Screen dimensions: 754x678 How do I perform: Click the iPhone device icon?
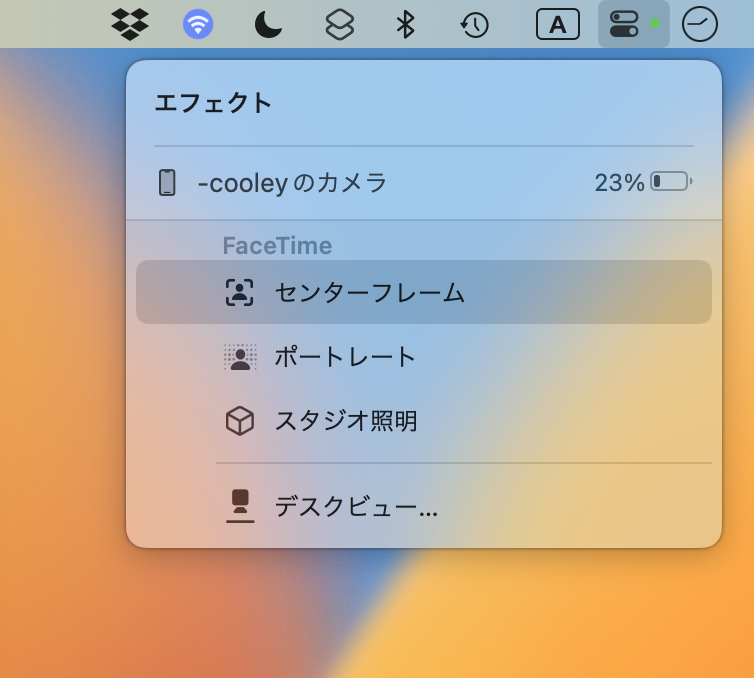pyautogui.click(x=167, y=183)
